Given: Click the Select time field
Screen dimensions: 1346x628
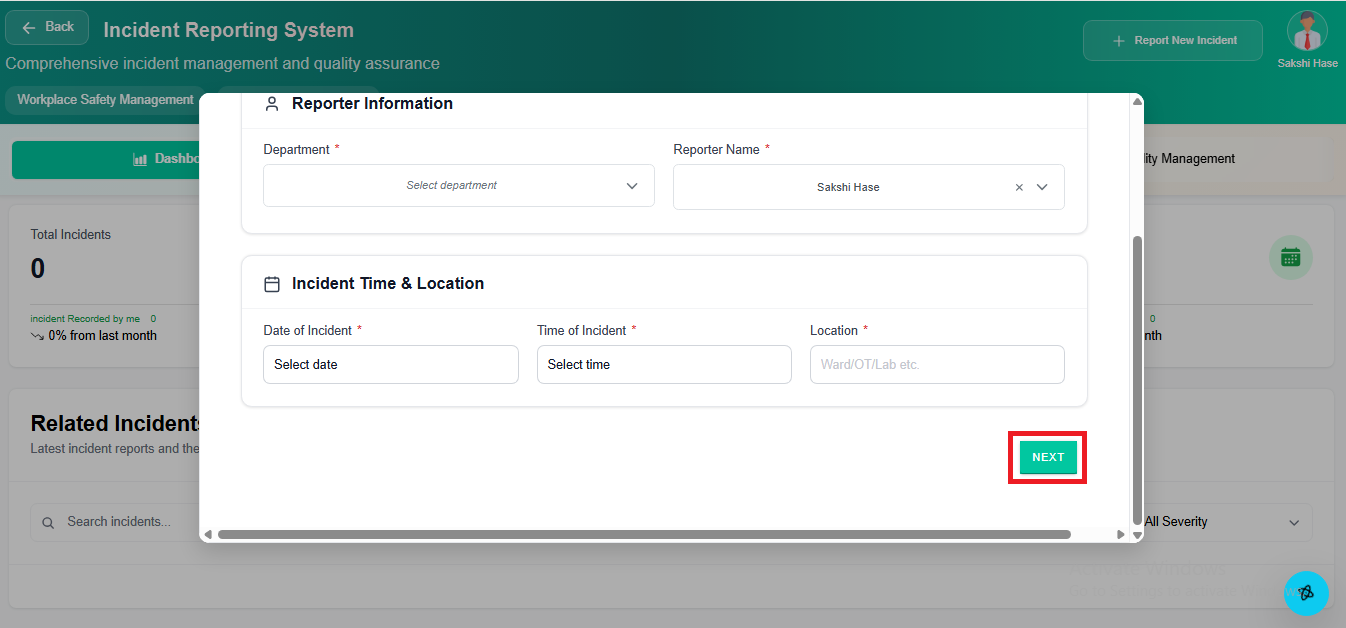Looking at the screenshot, I should [663, 365].
